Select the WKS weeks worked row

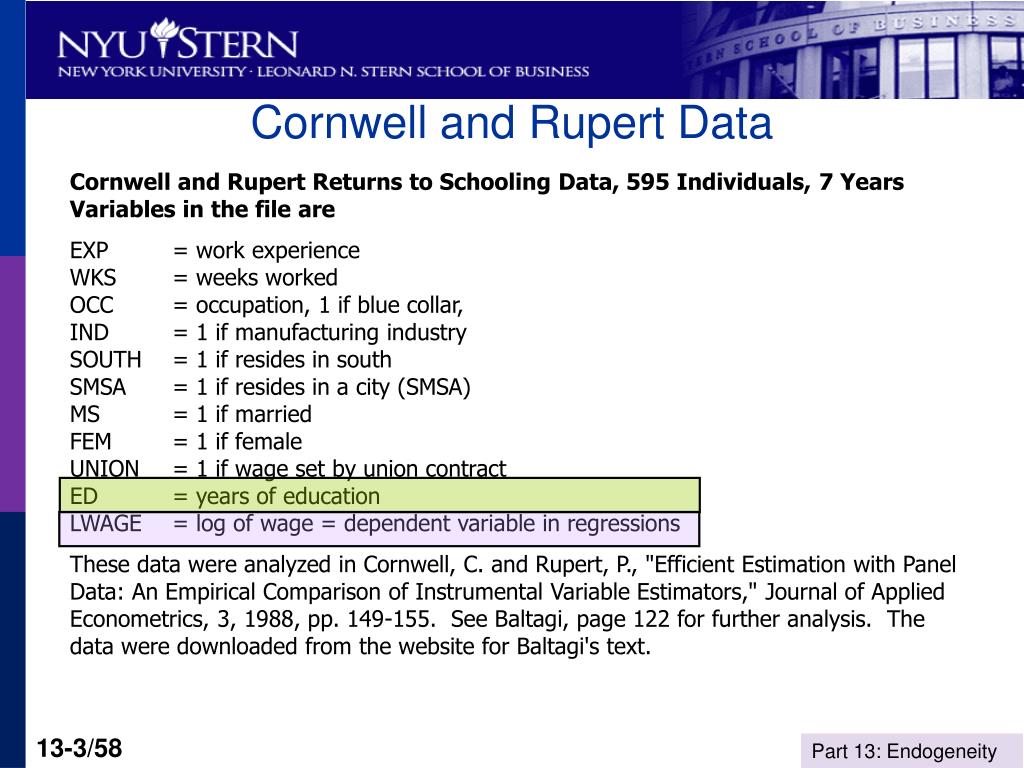point(204,278)
